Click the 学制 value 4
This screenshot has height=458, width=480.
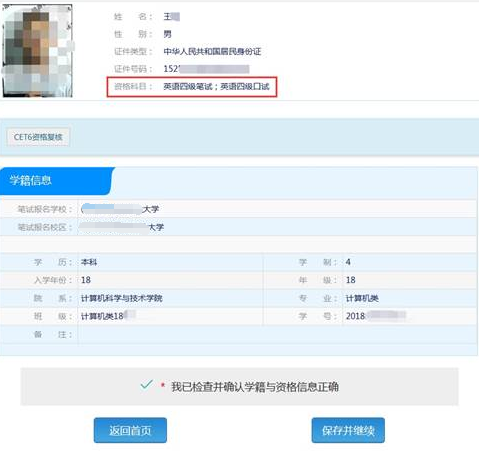[x=348, y=262]
